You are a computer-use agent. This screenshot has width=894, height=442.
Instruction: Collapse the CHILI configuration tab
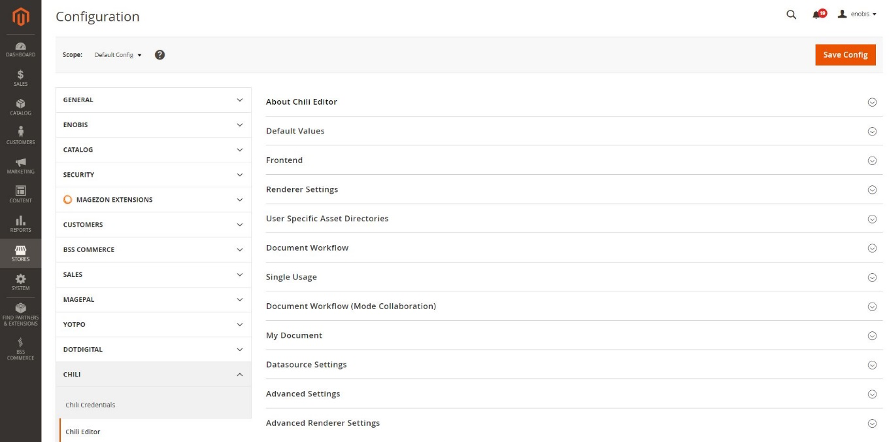pos(153,375)
